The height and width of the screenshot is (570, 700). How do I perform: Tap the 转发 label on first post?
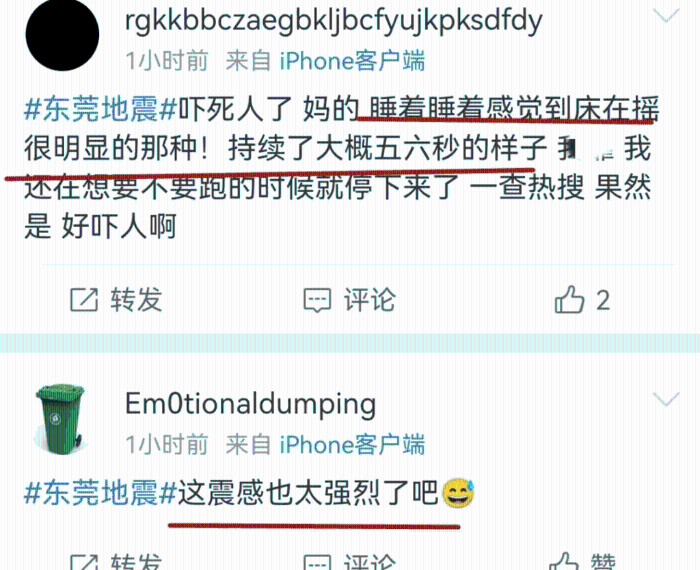tap(137, 300)
